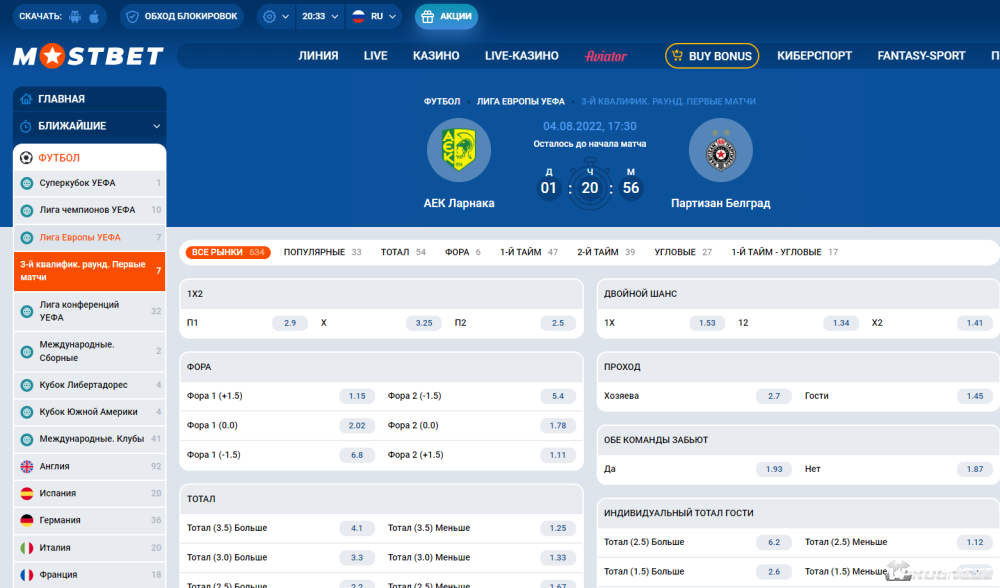Pick the П1 odds 2.9
The width and height of the screenshot is (1000, 588).
point(289,323)
